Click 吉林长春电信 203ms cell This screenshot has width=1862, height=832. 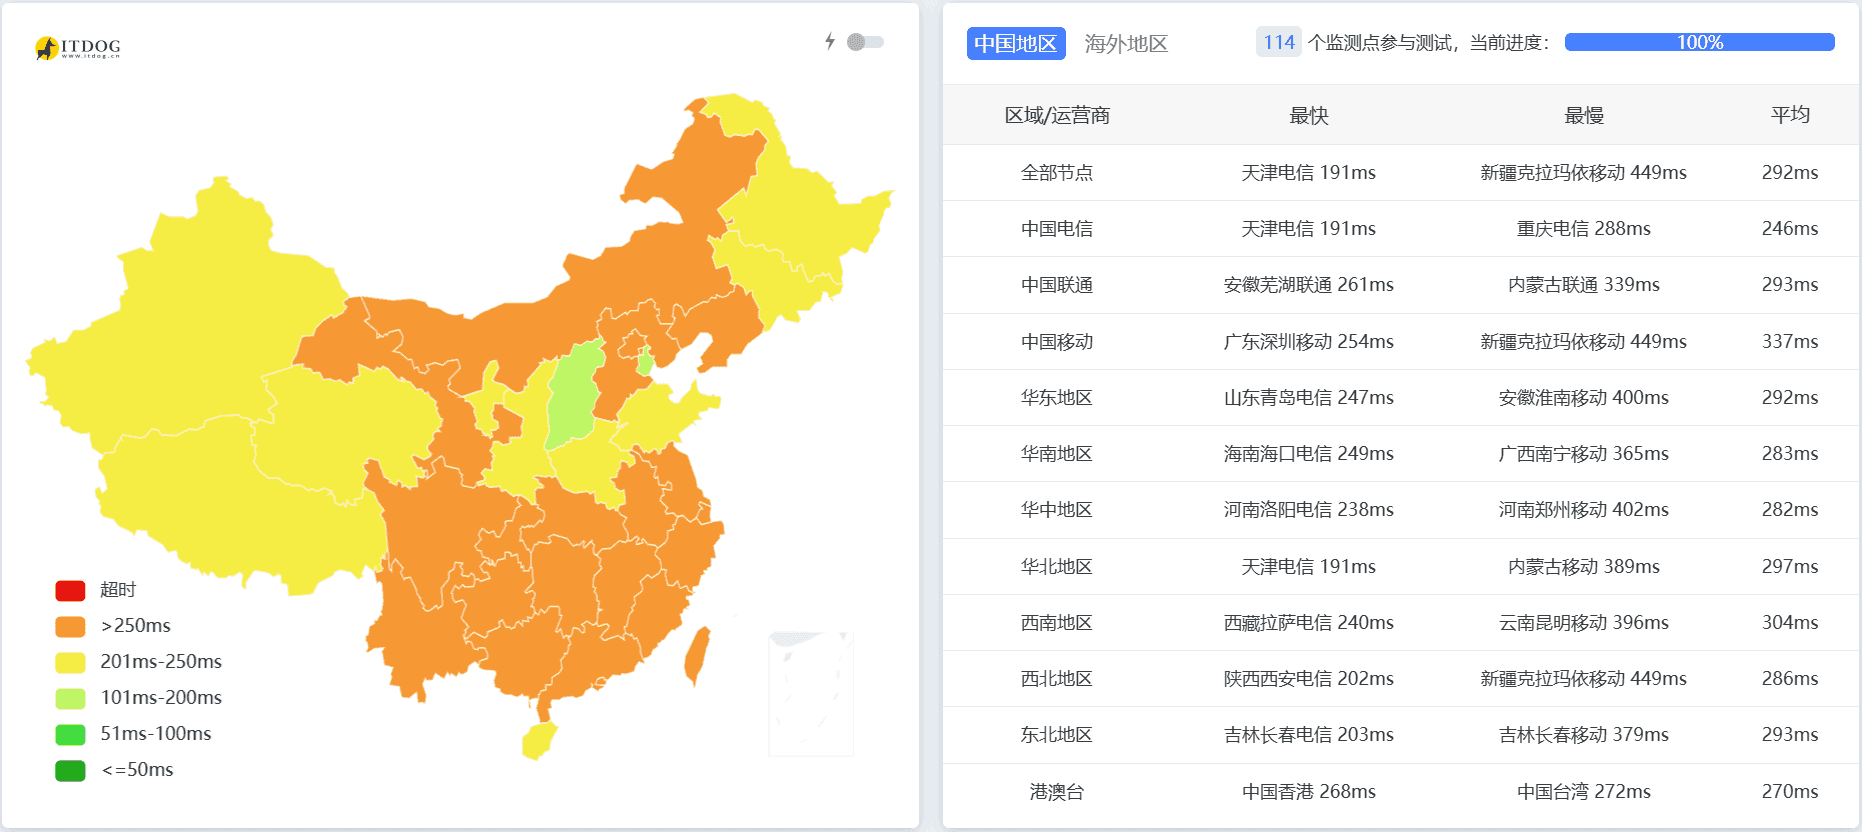pyautogui.click(x=1308, y=734)
